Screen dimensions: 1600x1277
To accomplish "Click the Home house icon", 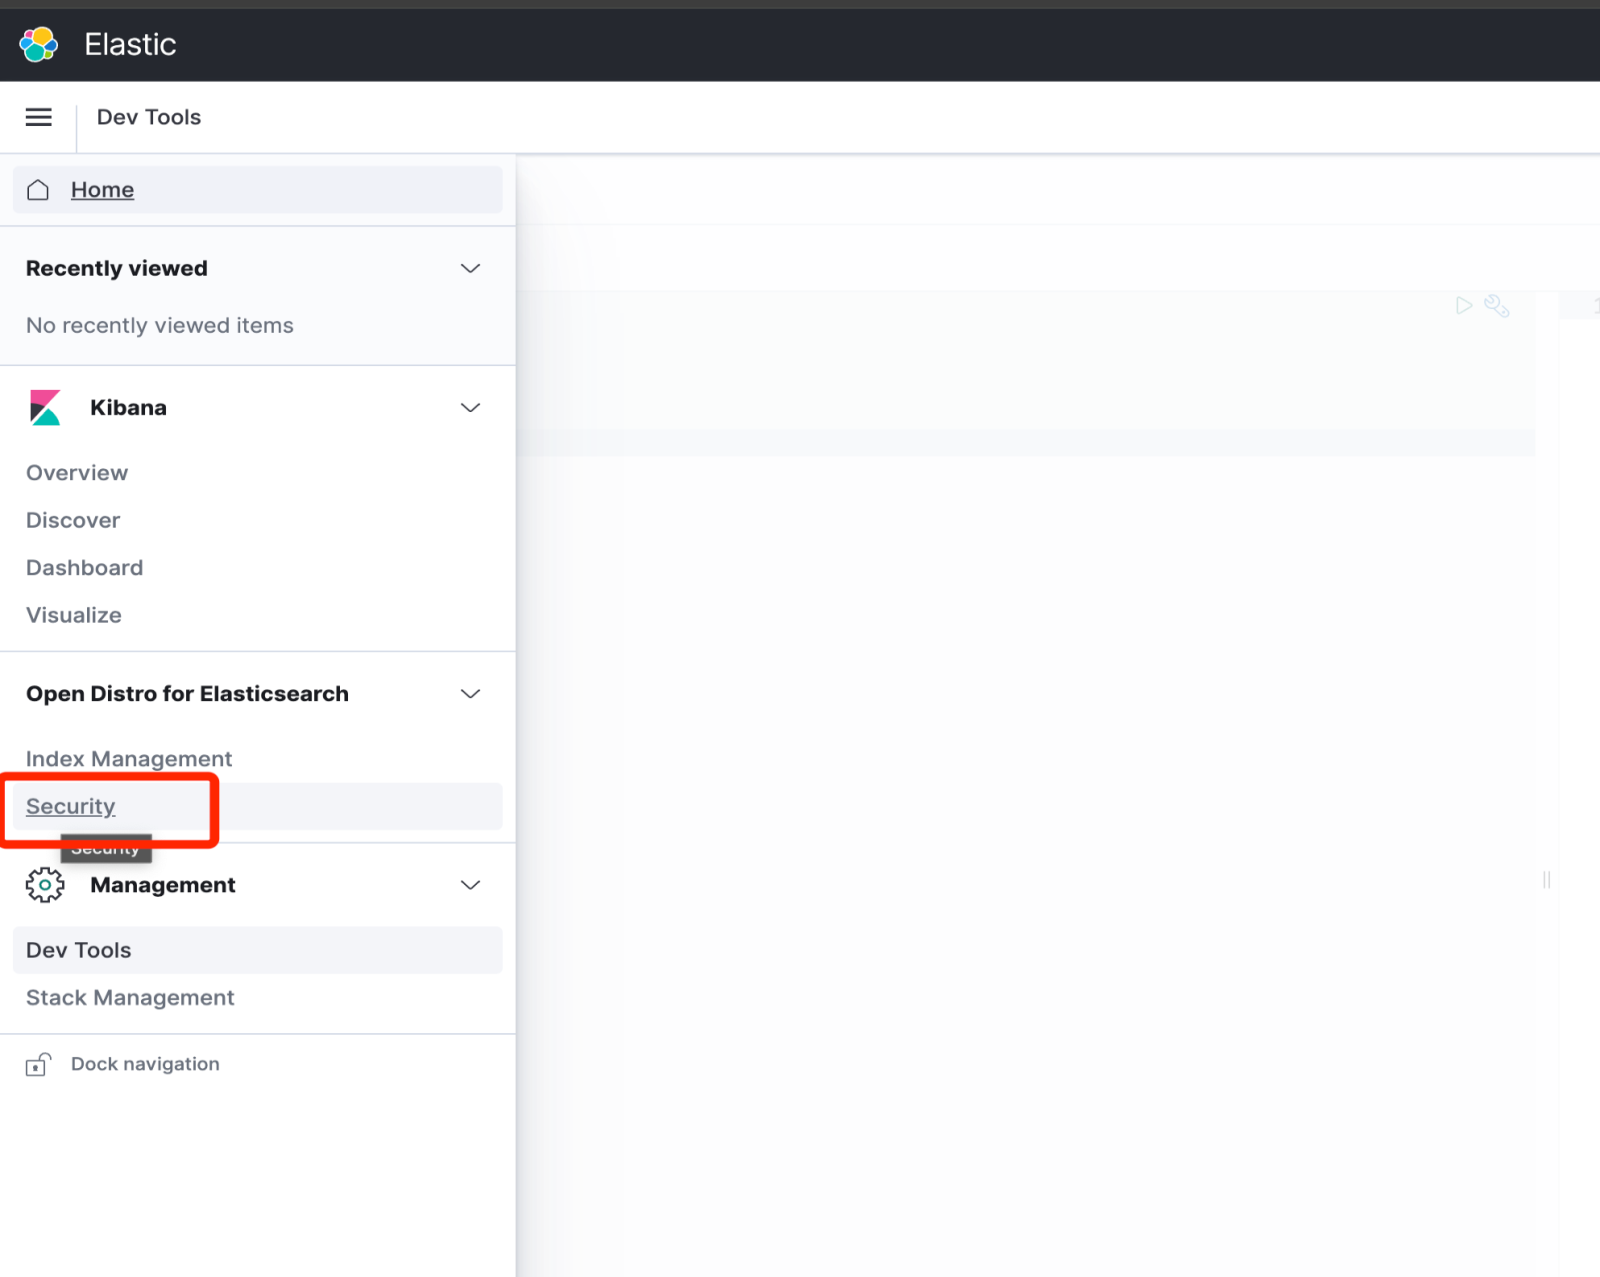I will coord(38,190).
